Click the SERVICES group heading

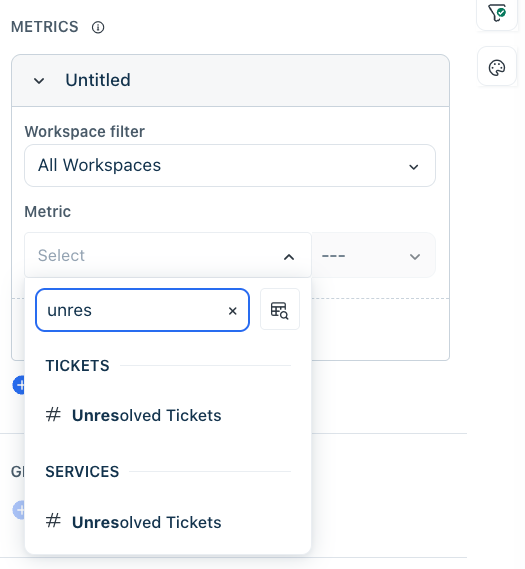[x=82, y=472]
